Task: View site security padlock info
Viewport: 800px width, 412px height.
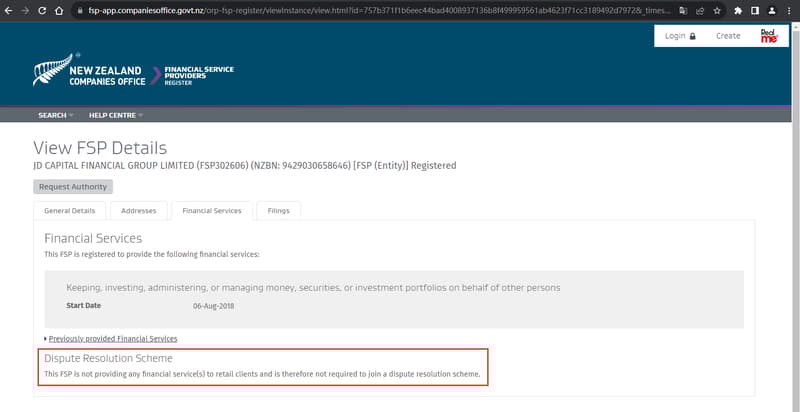Action: click(x=79, y=10)
